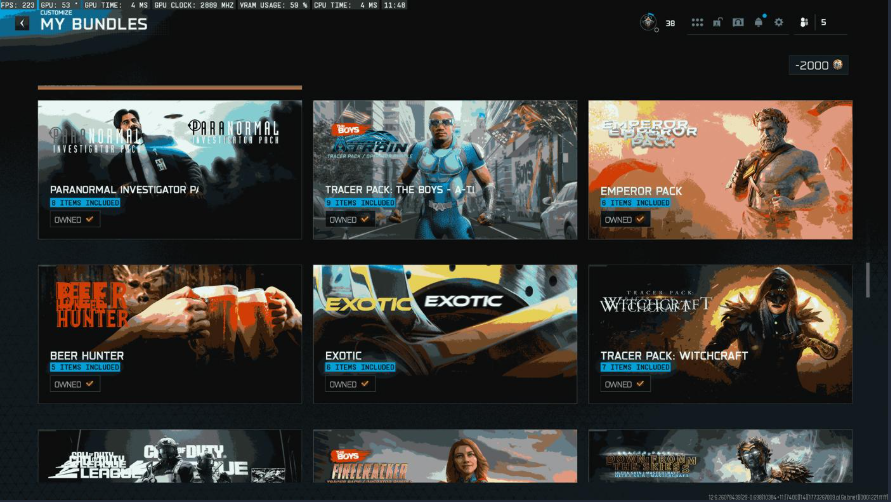Screen dimensions: 891x502
Task: Open the player emblem profile icon
Action: pos(648,22)
